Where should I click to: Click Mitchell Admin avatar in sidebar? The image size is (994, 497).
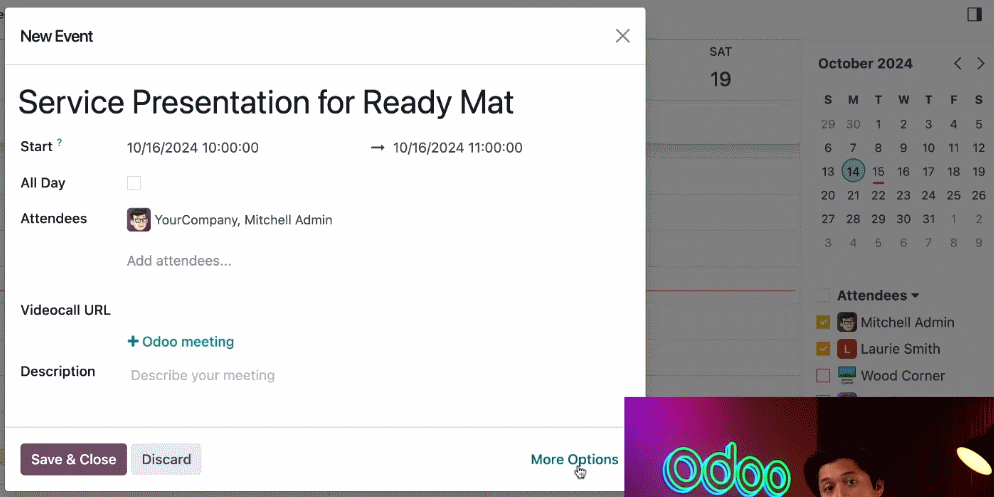coord(847,322)
